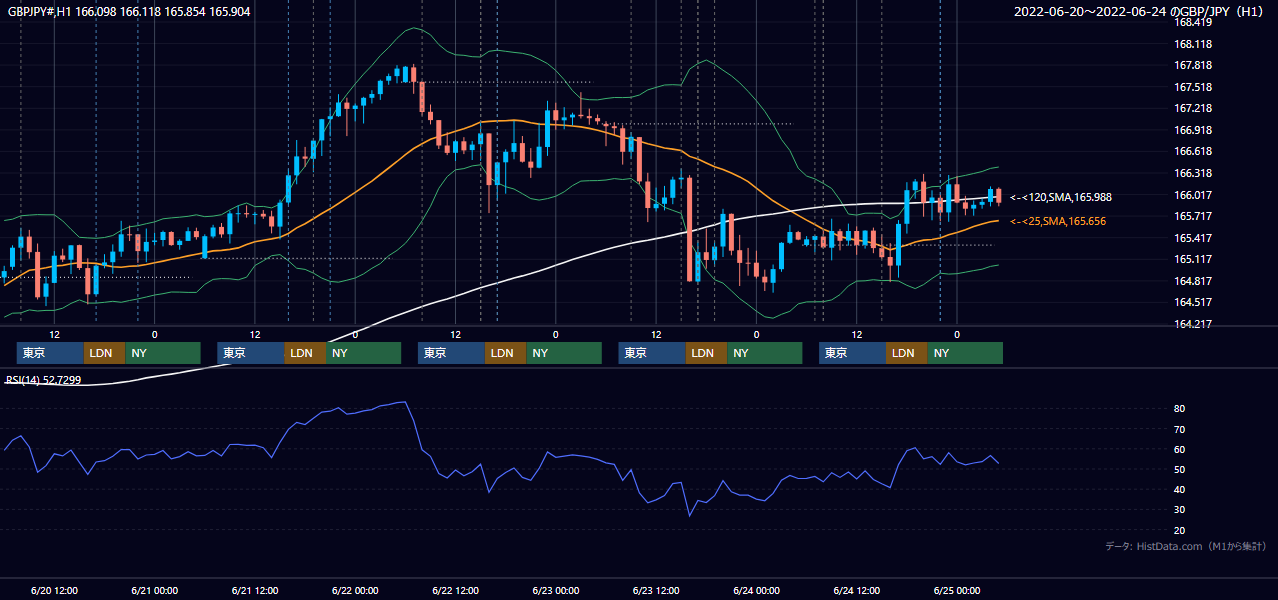The image size is (1278, 600).
Task: Click price axis value 165.717
Action: pyautogui.click(x=1192, y=216)
